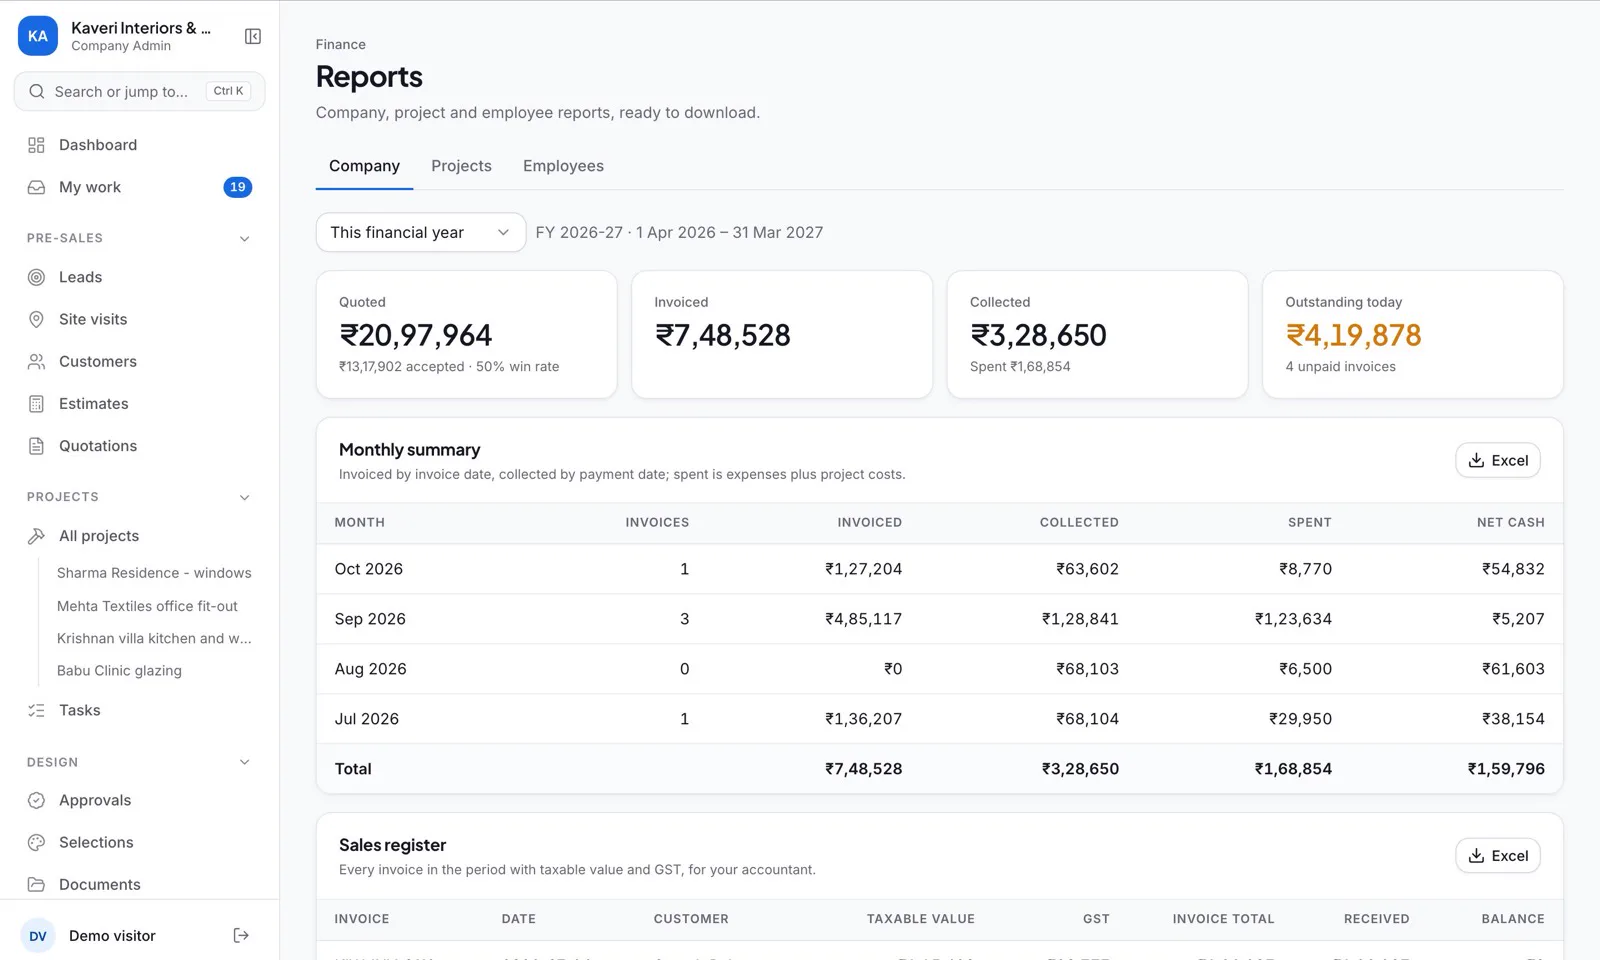Screen dimensions: 1600x960
Task: Click the Outstanding ₹4,19,878 amount
Action: [x=1353, y=335]
